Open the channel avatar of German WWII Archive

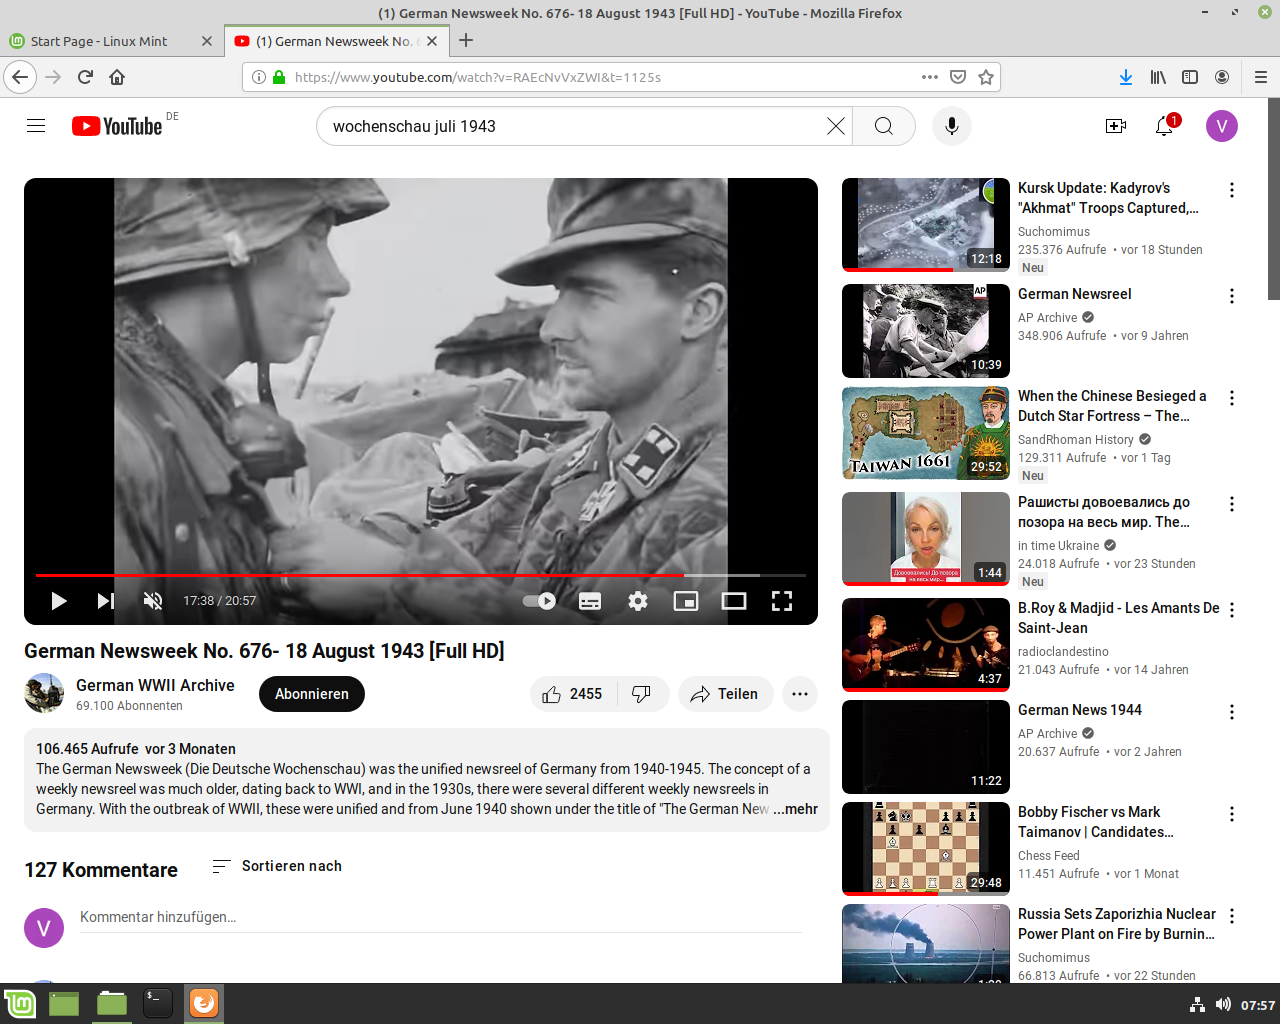44,693
